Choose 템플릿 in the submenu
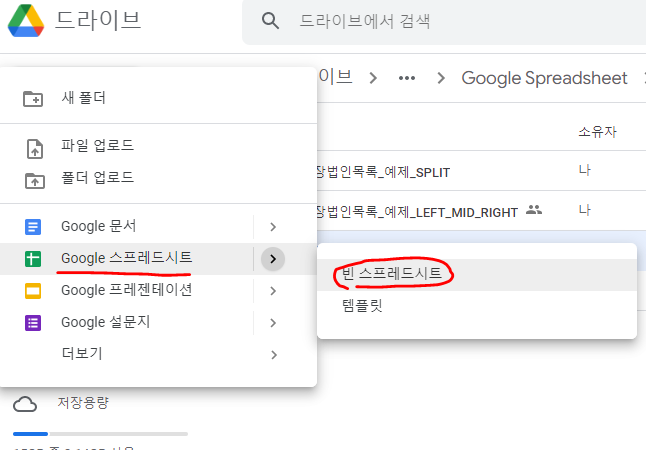The image size is (646, 450). tap(477, 306)
